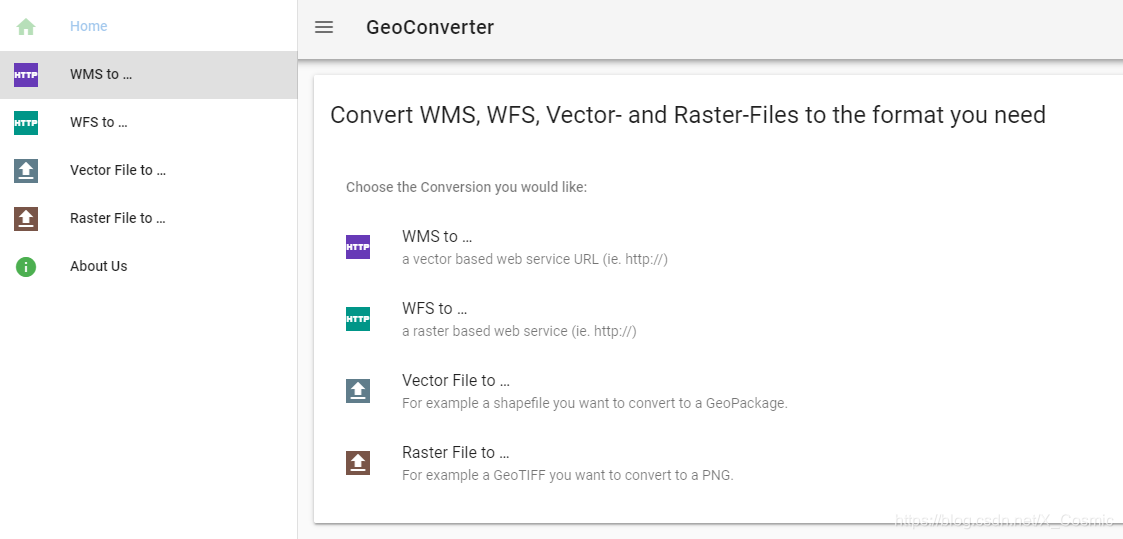This screenshot has width=1123, height=539.
Task: Toggle the hamburger menu button
Action: pyautogui.click(x=324, y=27)
